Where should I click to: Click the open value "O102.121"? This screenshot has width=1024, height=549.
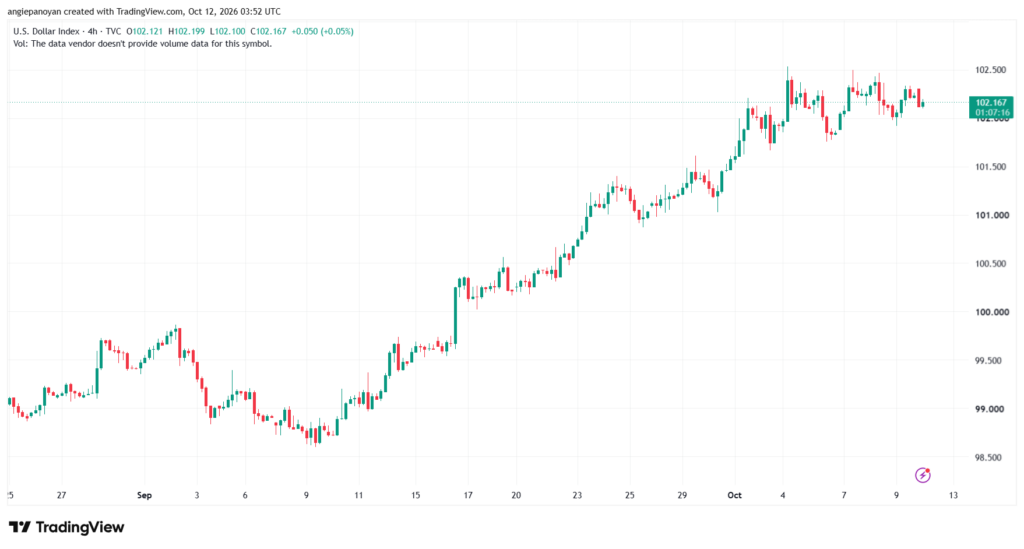[x=144, y=31]
